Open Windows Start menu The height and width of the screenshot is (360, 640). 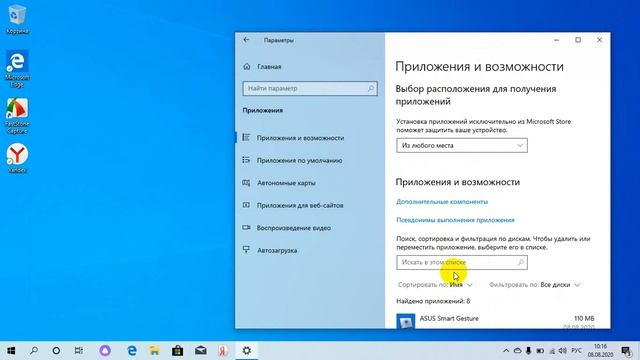tap(11, 351)
